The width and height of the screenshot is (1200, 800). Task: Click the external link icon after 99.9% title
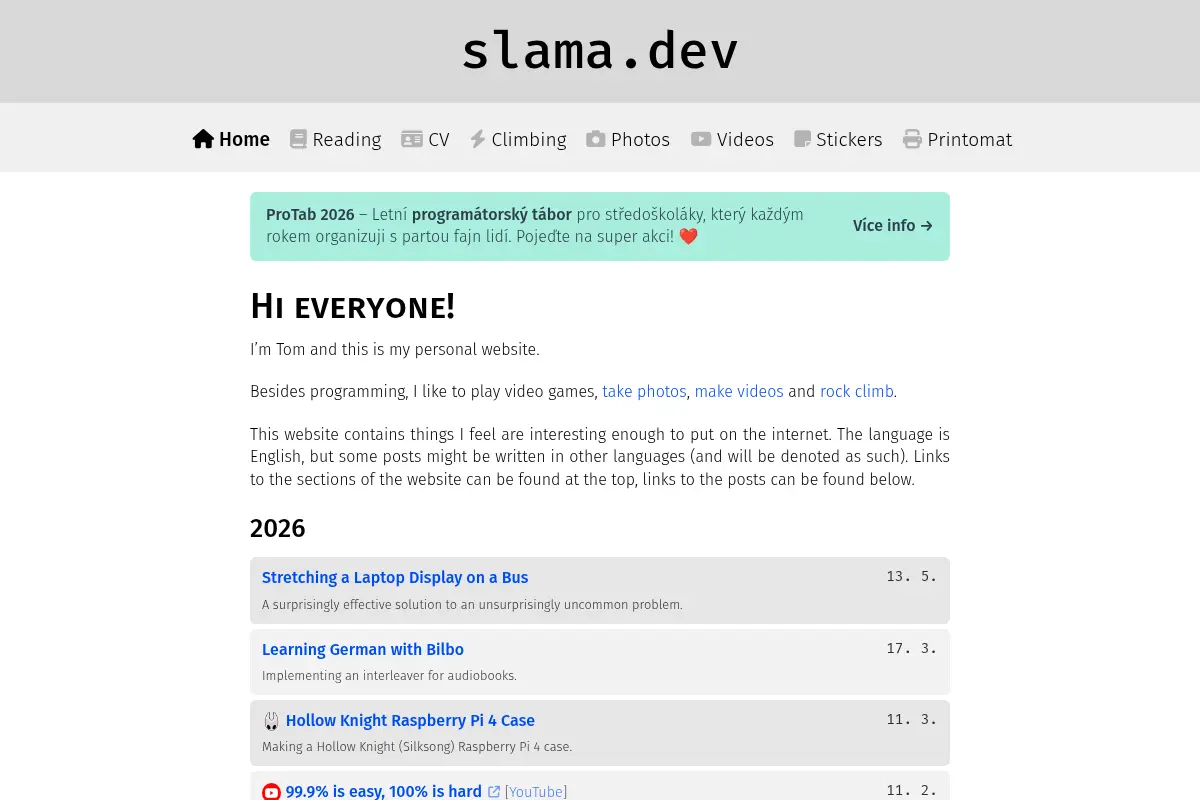pyautogui.click(x=494, y=792)
